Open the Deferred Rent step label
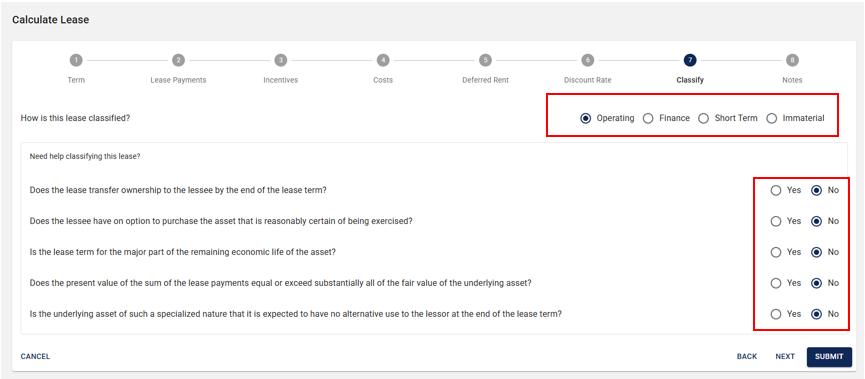 [x=485, y=80]
